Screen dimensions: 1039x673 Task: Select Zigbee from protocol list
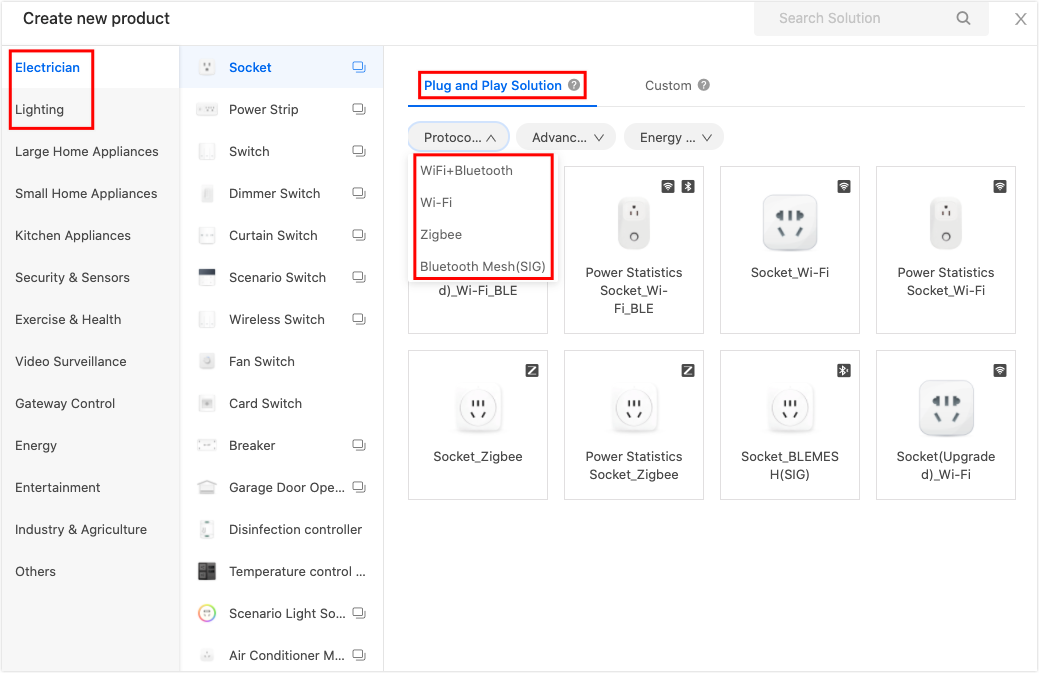click(x=441, y=234)
